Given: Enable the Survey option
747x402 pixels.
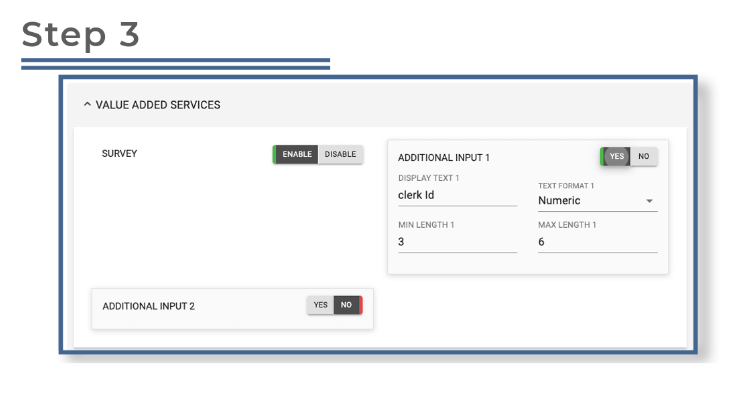Looking at the screenshot, I should point(296,155).
